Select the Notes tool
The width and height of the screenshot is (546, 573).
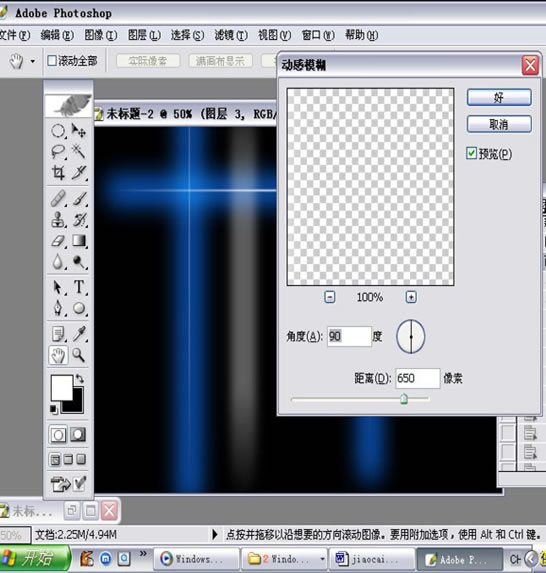tap(58, 334)
